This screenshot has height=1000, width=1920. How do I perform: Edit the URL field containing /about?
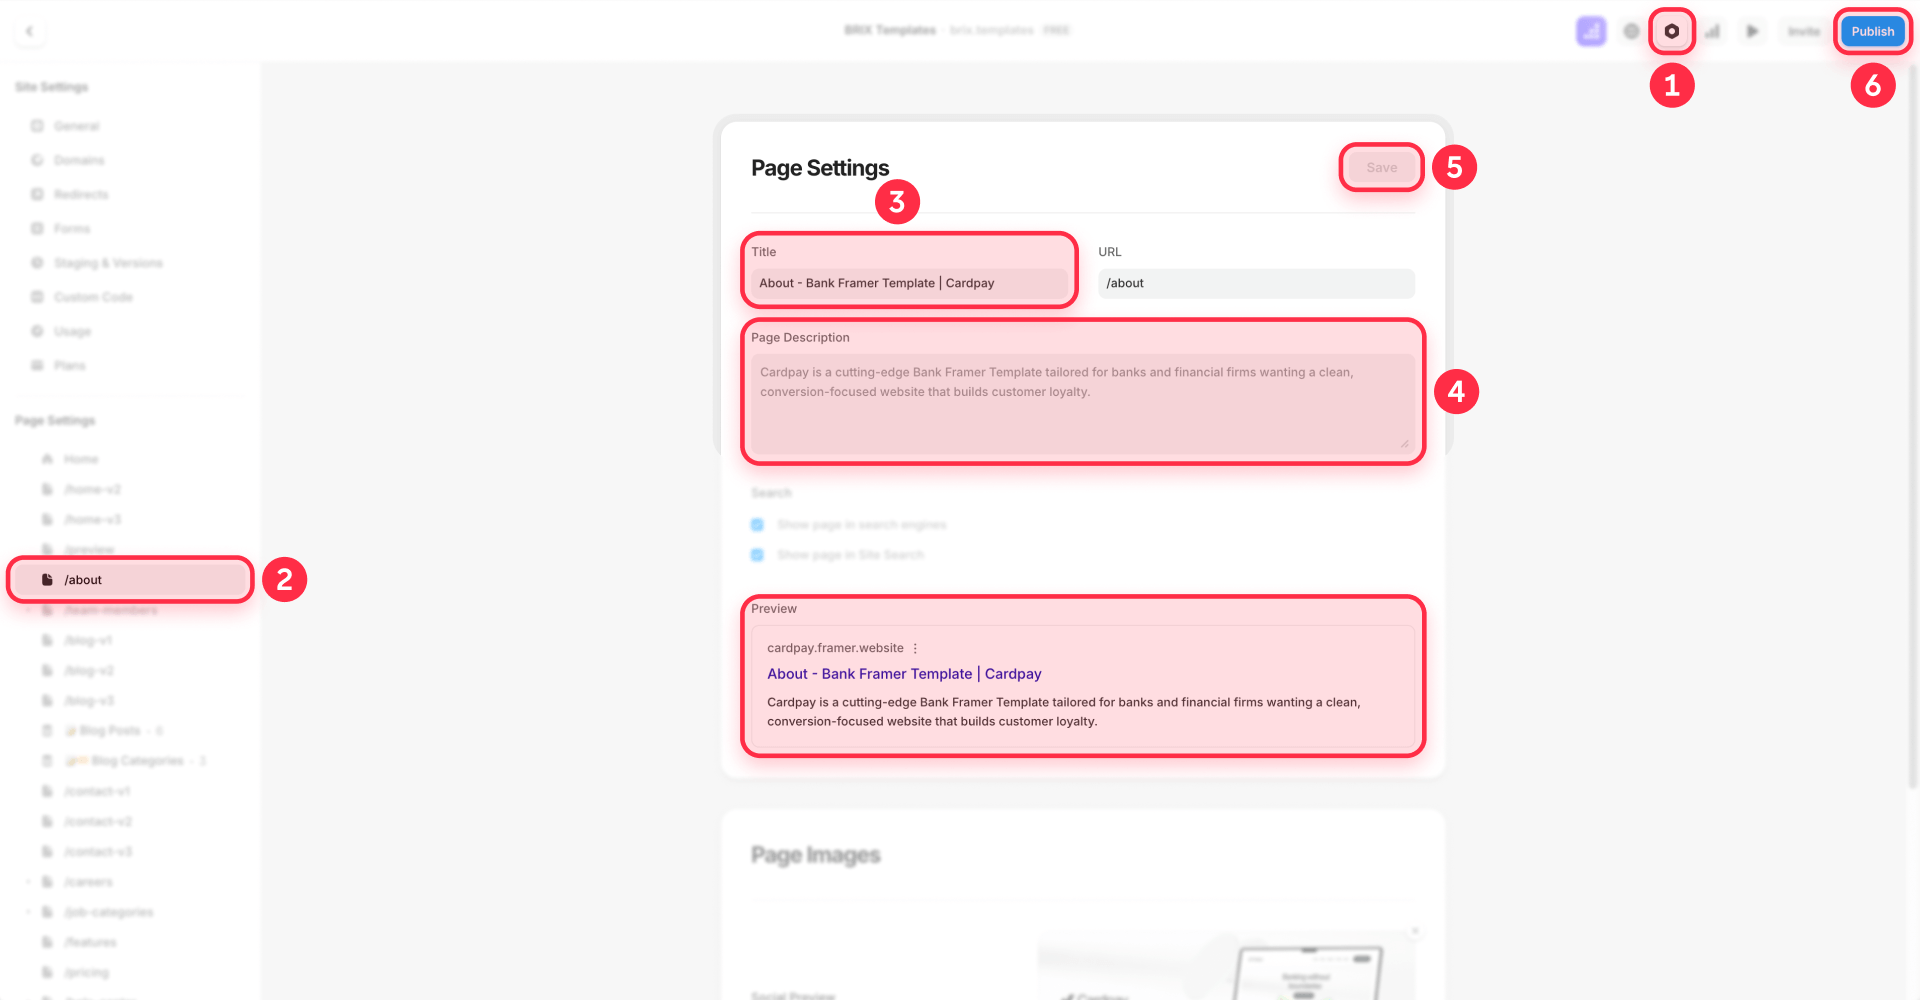1256,283
